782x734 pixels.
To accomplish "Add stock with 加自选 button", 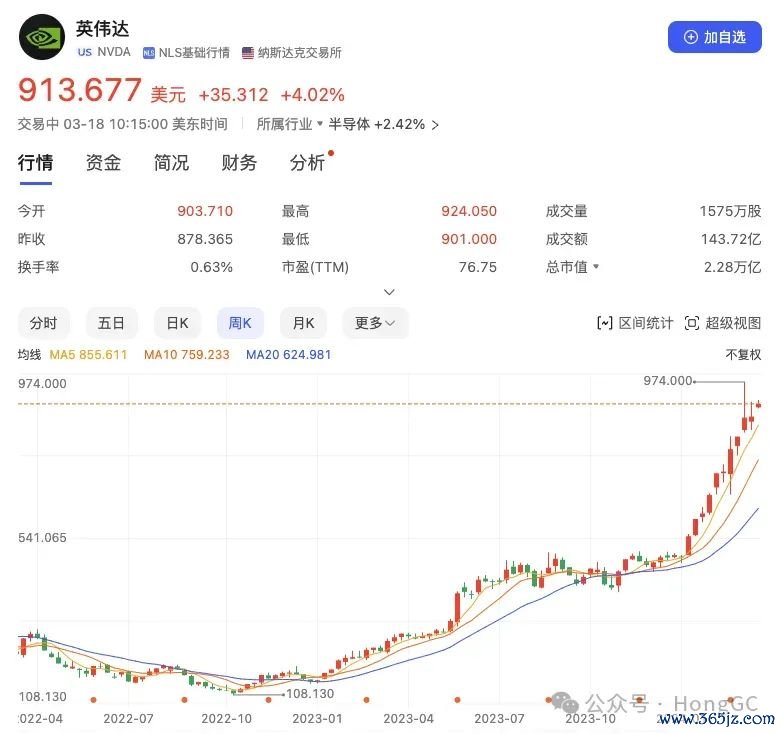I will pos(714,37).
